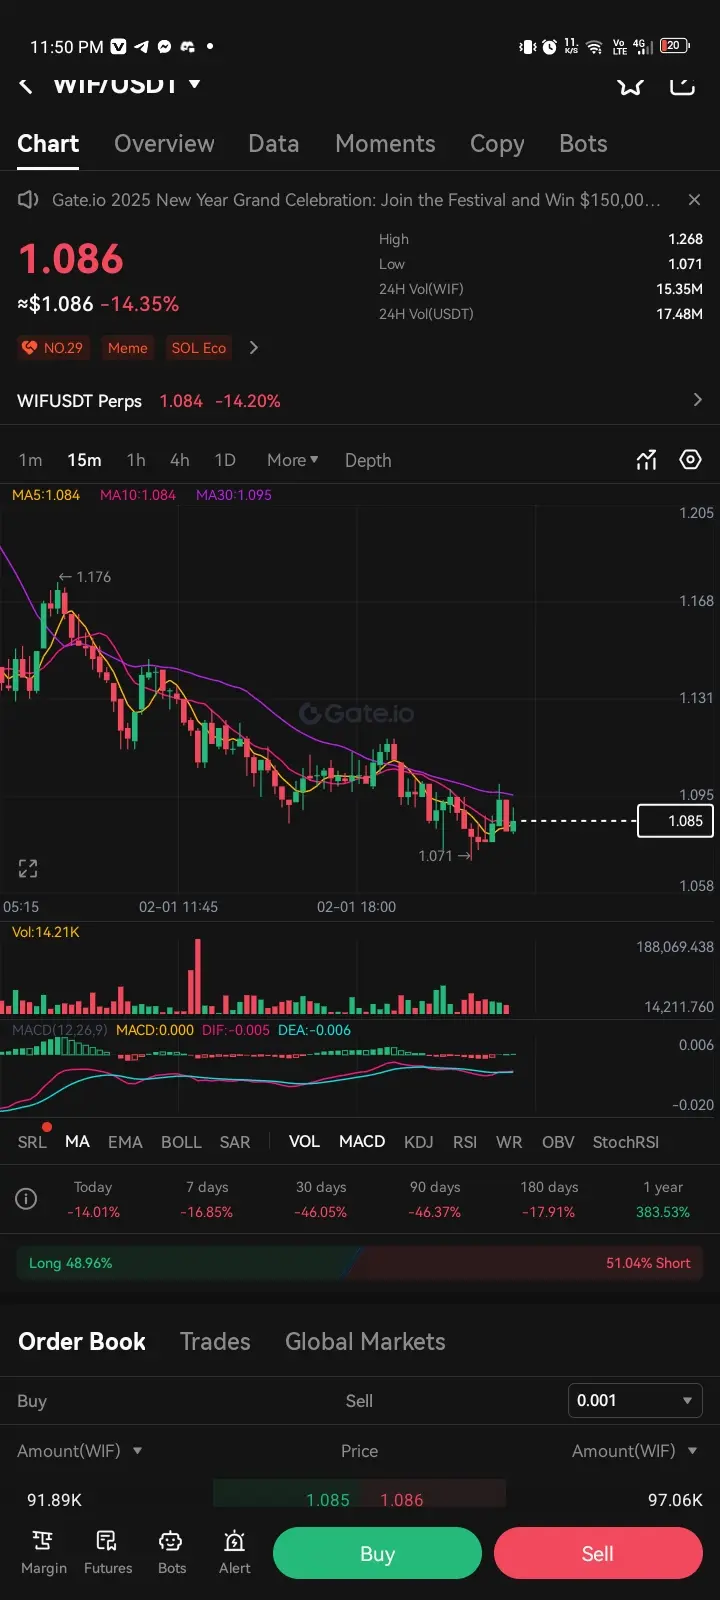Image resolution: width=720 pixels, height=1600 pixels.
Task: Toggle the MACD sub-indicator
Action: [x=362, y=1142]
